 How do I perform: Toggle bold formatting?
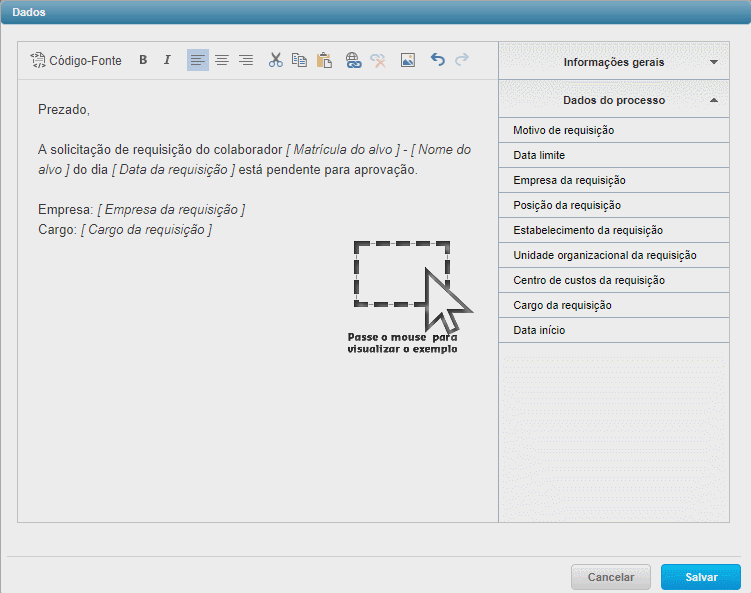[143, 60]
